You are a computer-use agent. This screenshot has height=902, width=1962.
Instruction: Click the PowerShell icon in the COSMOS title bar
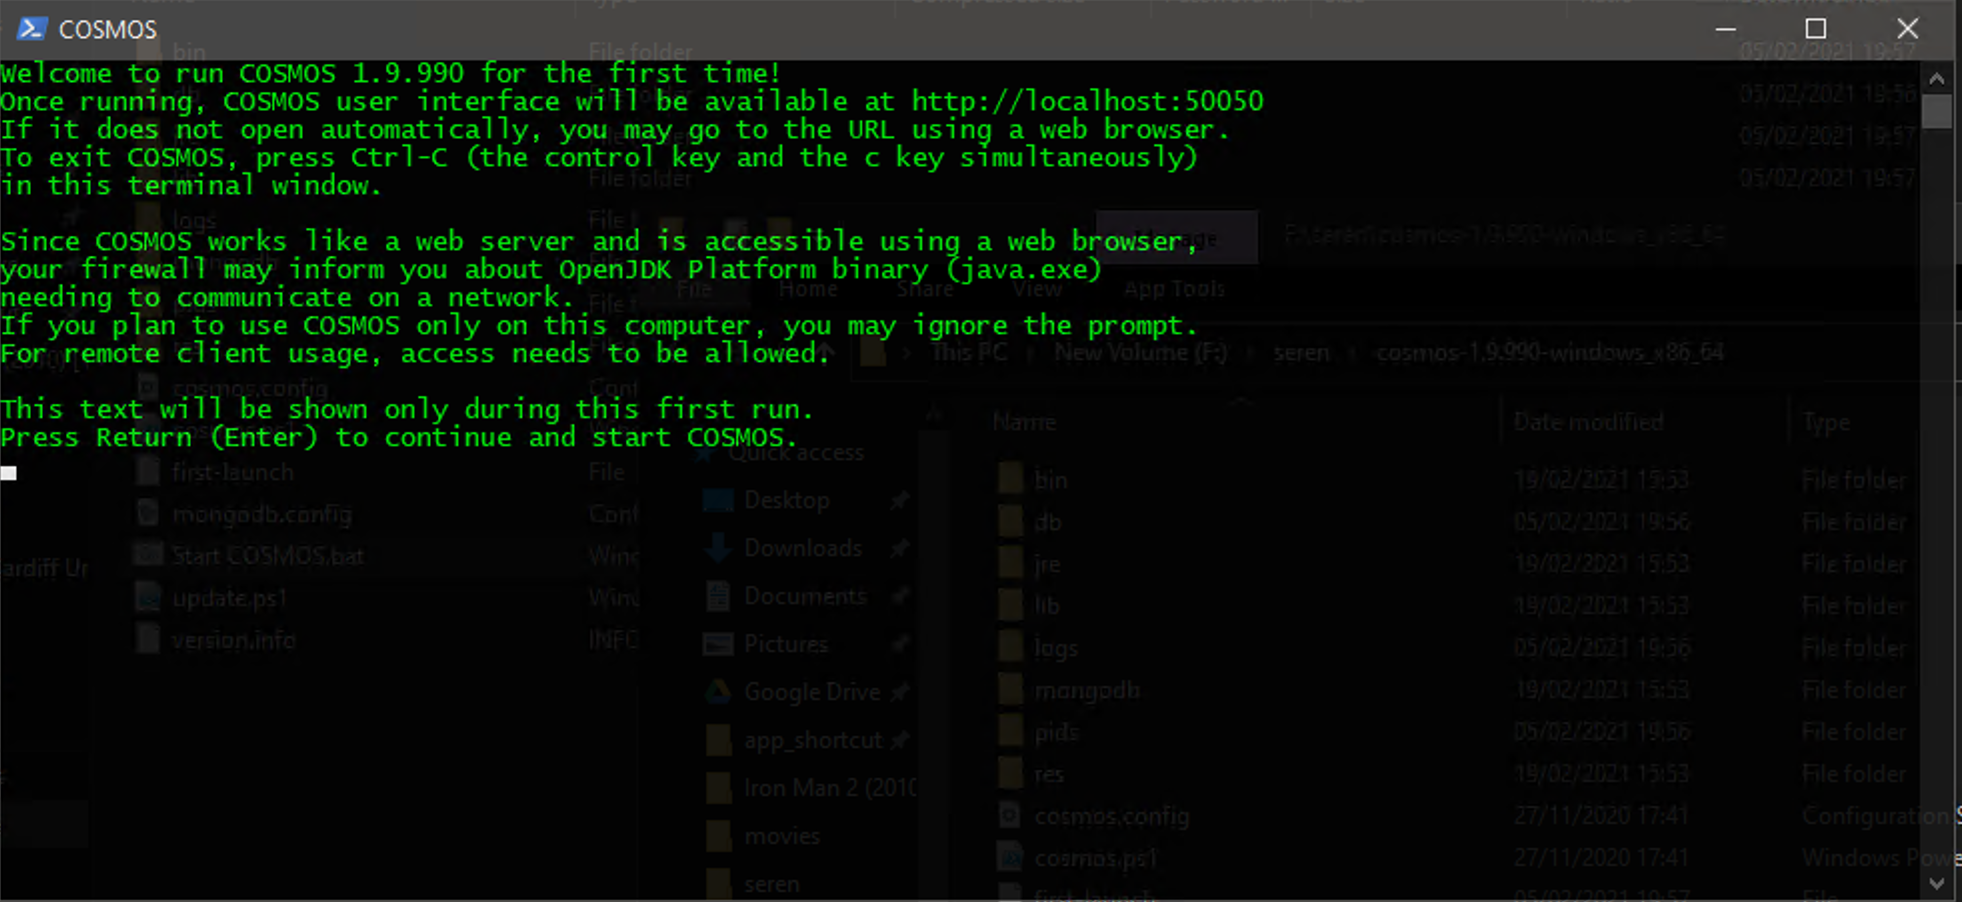pyautogui.click(x=31, y=28)
